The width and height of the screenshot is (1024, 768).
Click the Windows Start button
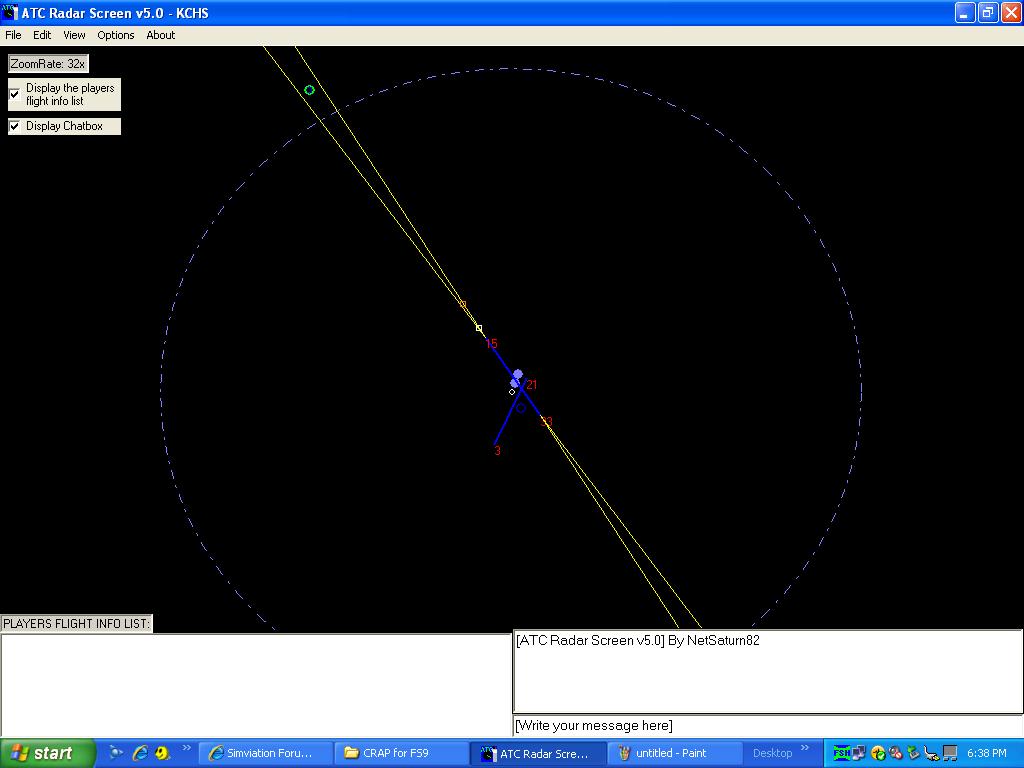click(47, 753)
